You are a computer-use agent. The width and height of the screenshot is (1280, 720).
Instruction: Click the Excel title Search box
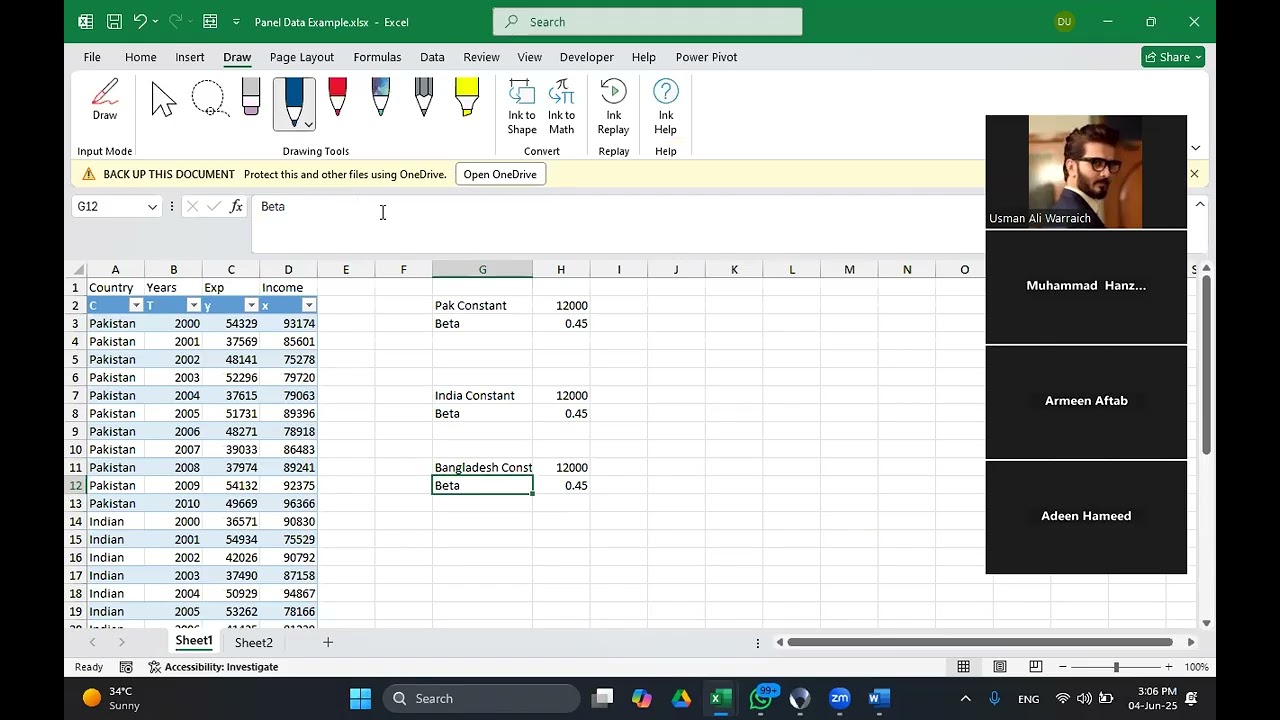[647, 22]
